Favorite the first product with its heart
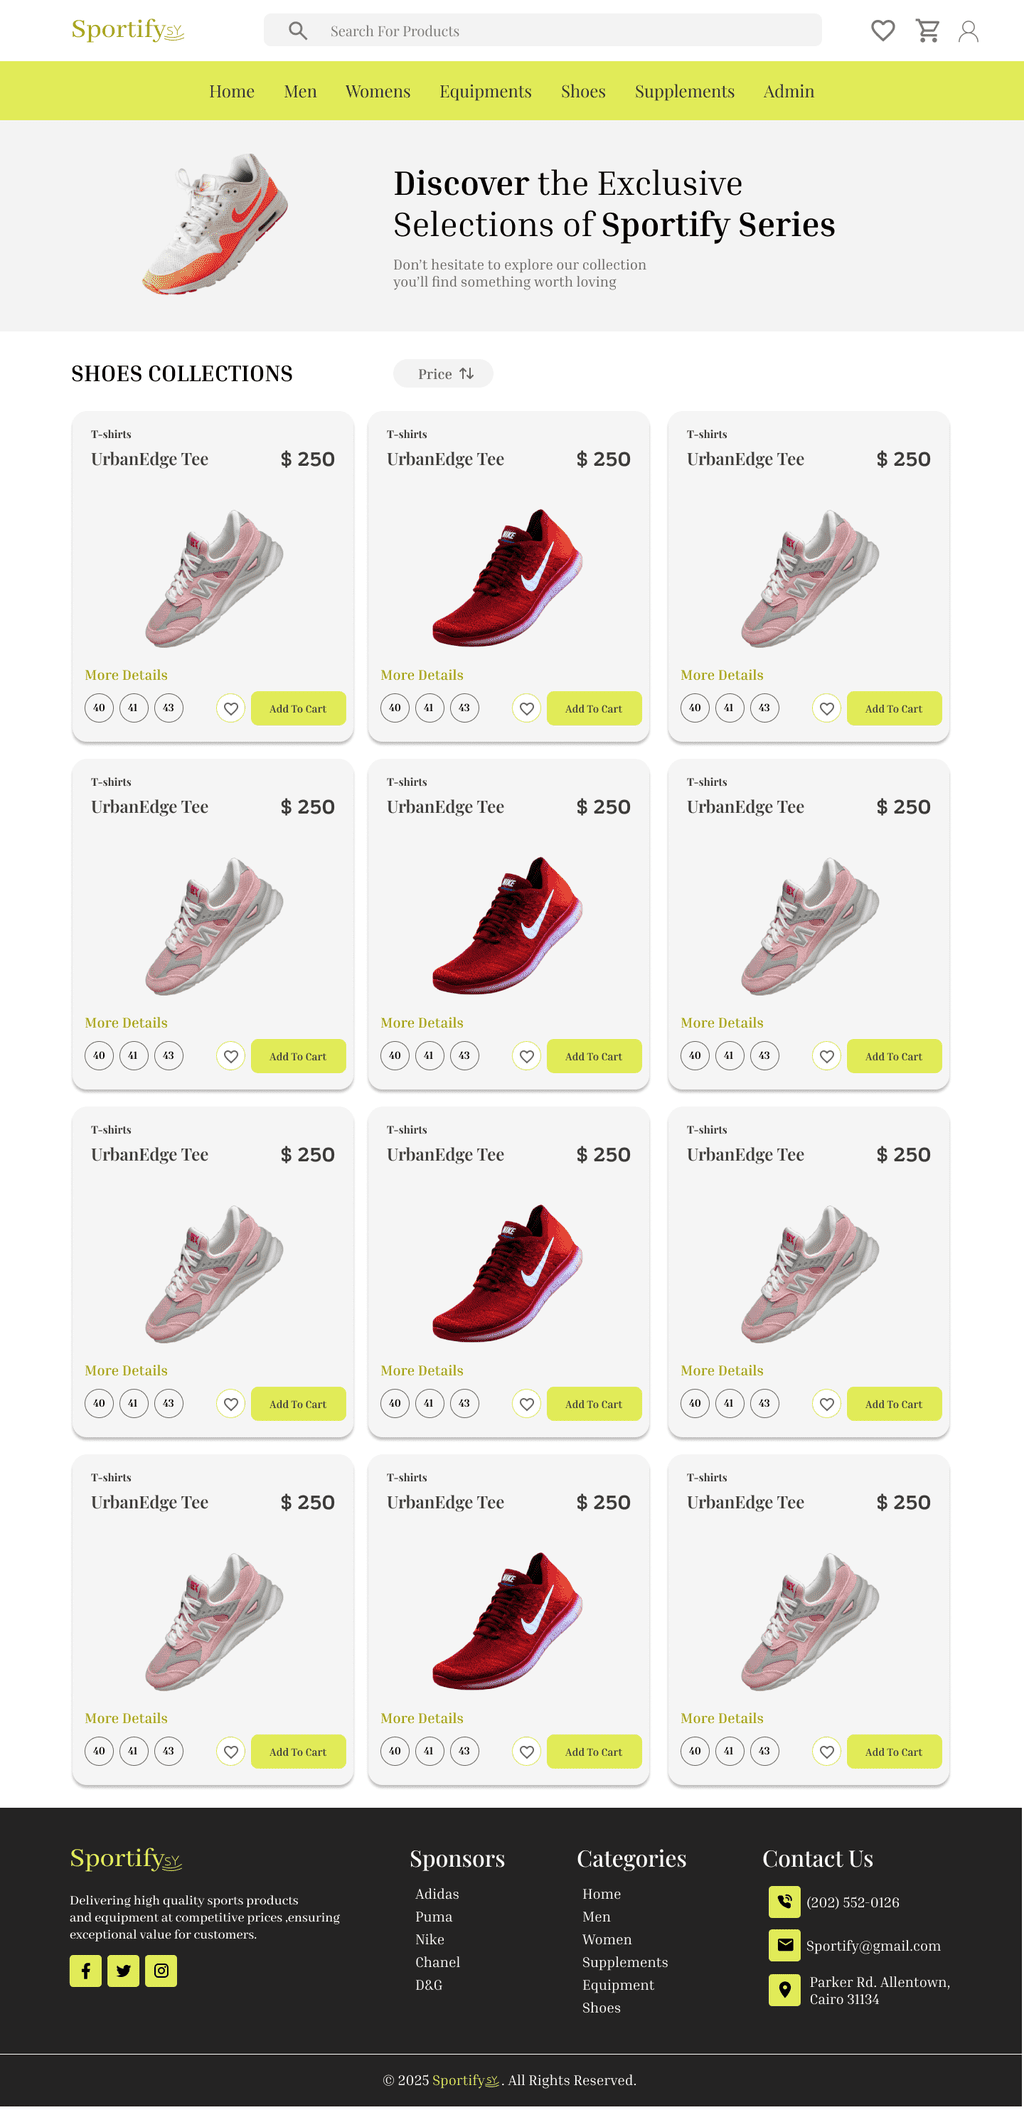Screen dimensions: 1024x2110 [231, 709]
